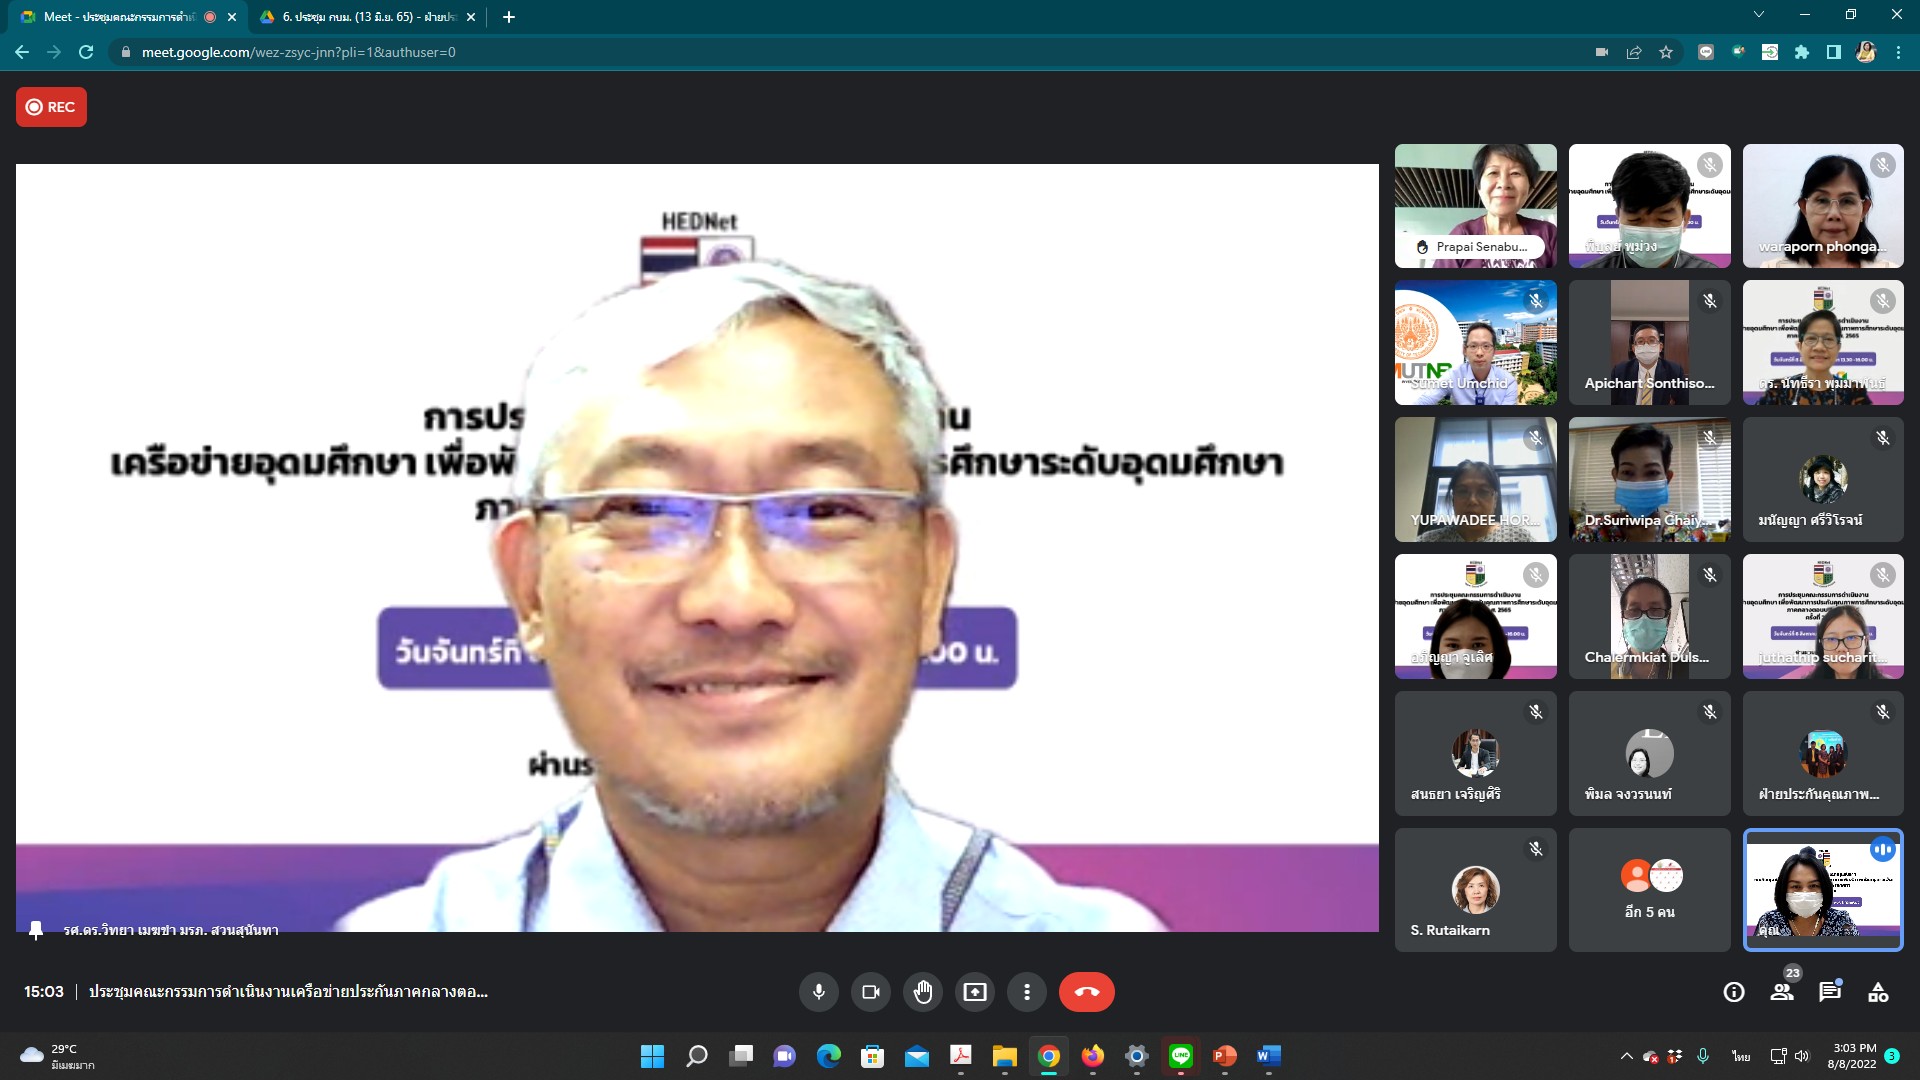Open the Activities panel icon
Viewport: 1920px width, 1080px height.
(1878, 992)
